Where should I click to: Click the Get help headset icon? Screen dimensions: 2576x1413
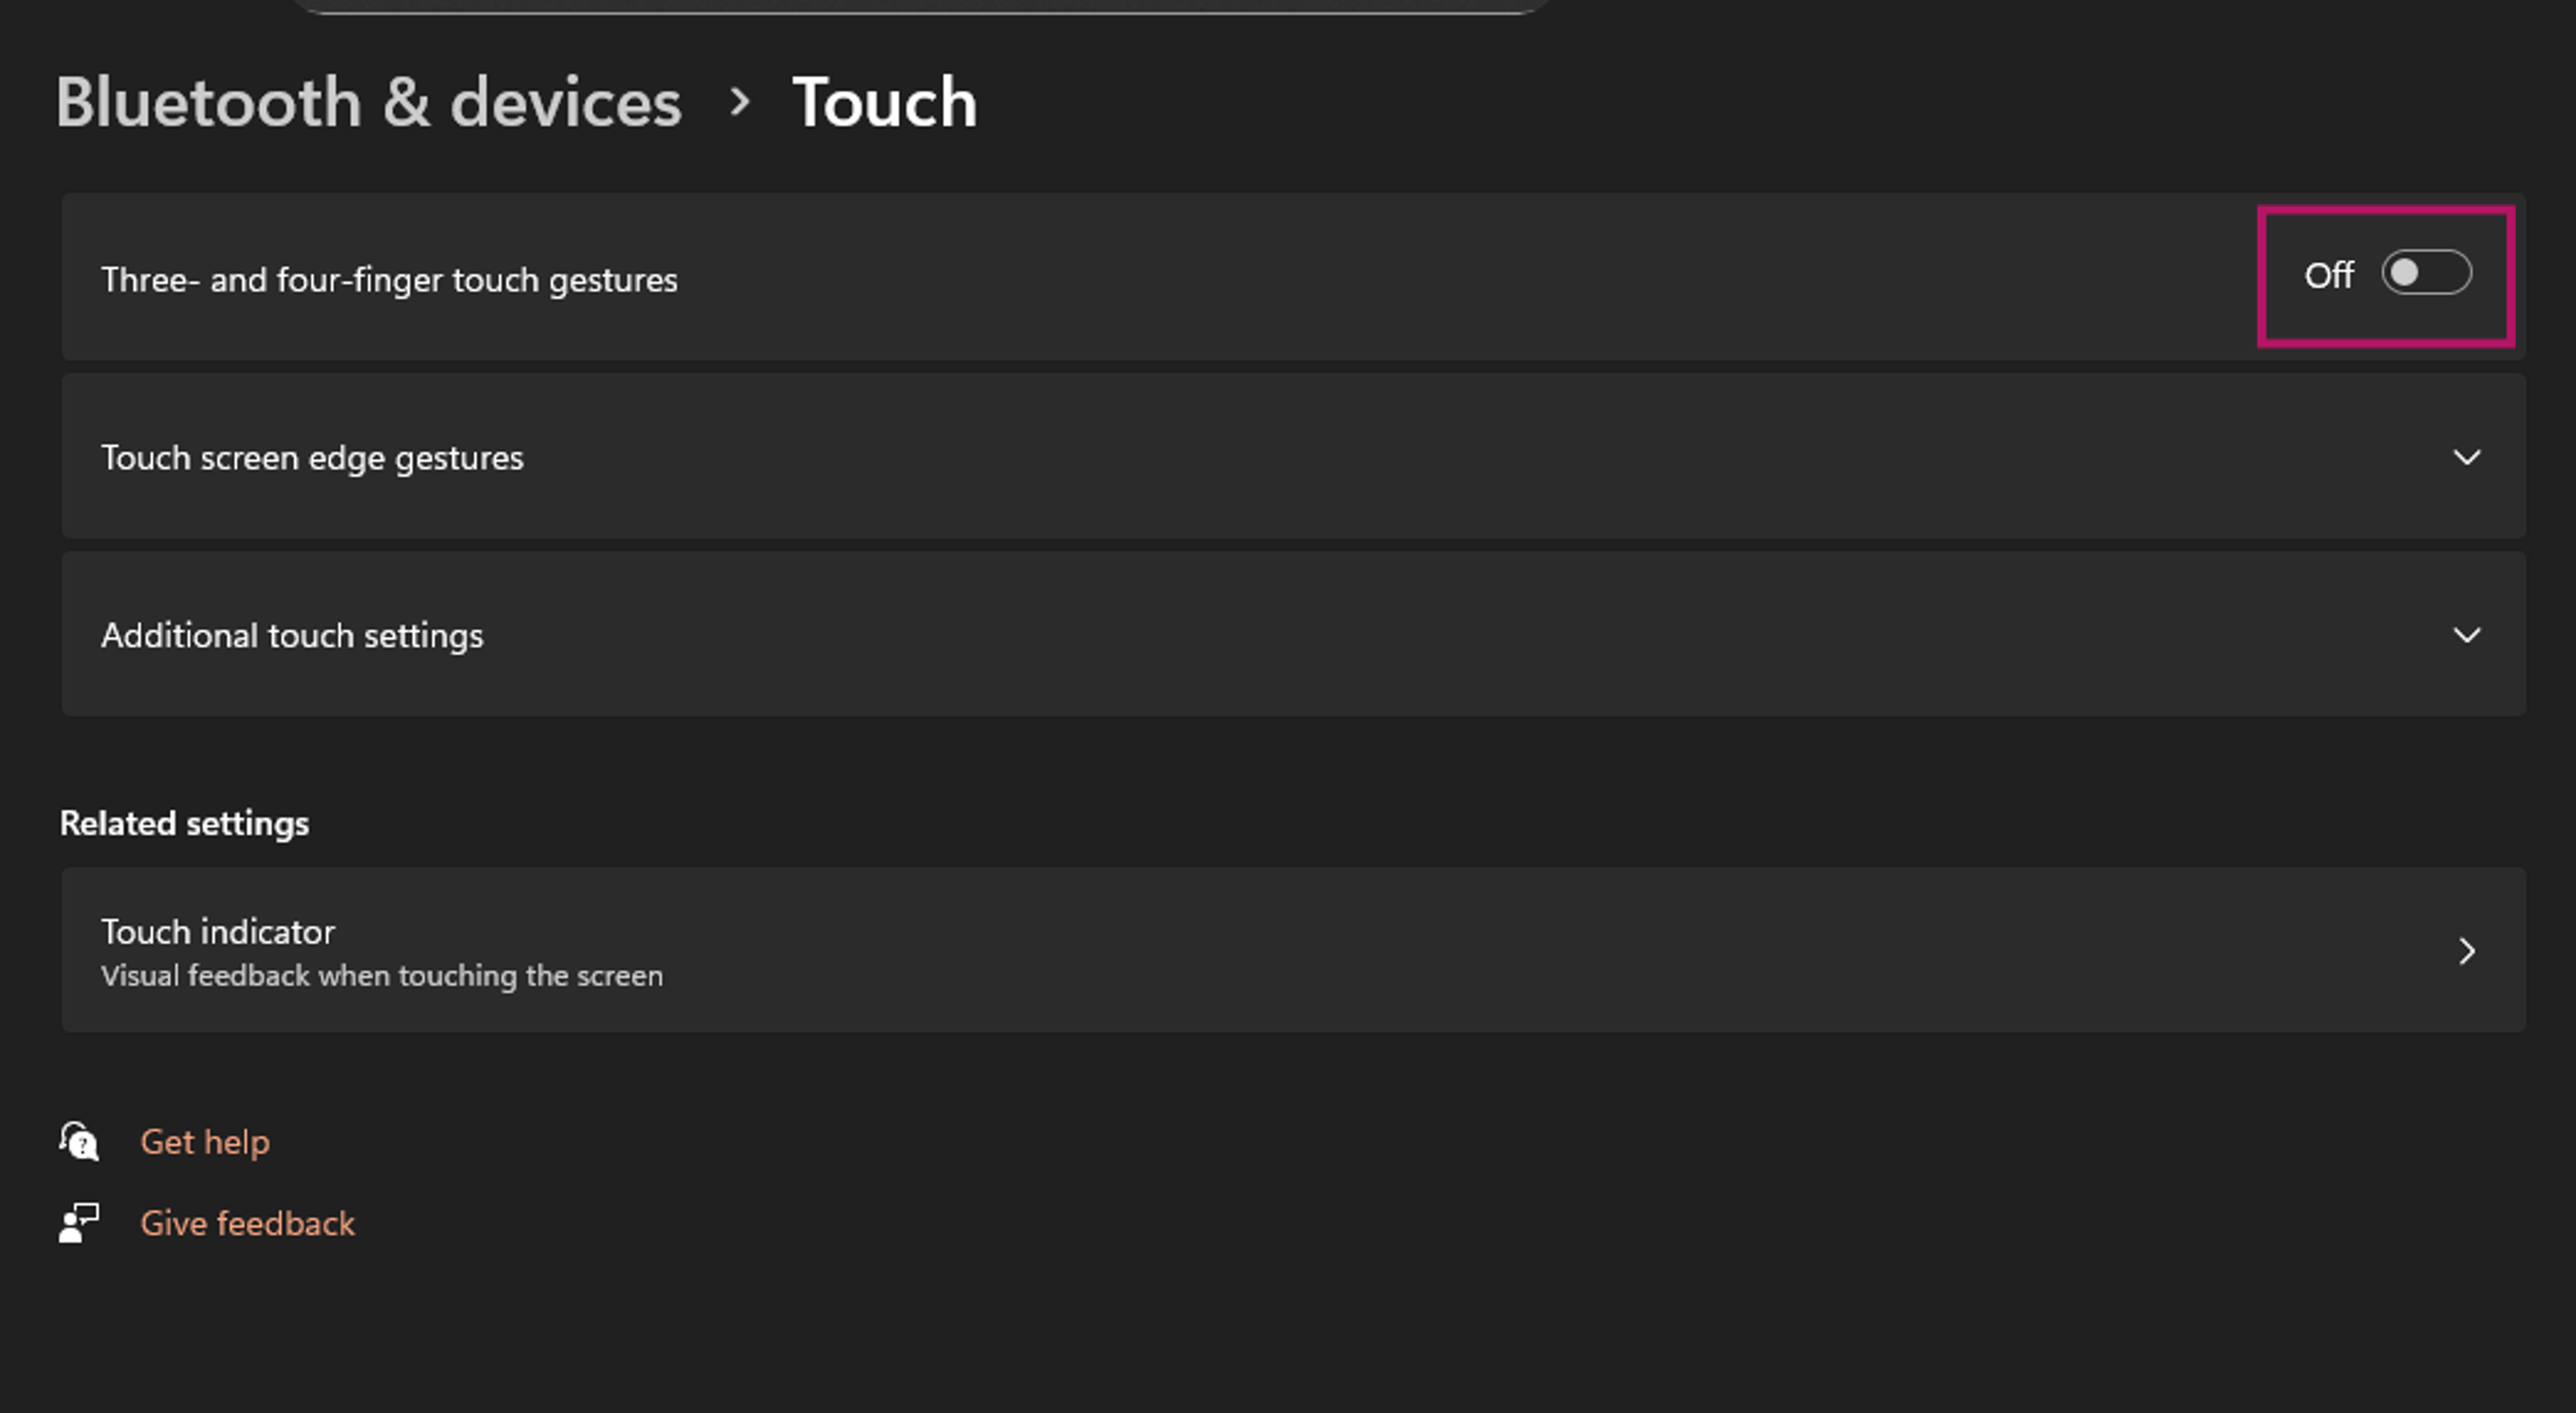[78, 1142]
